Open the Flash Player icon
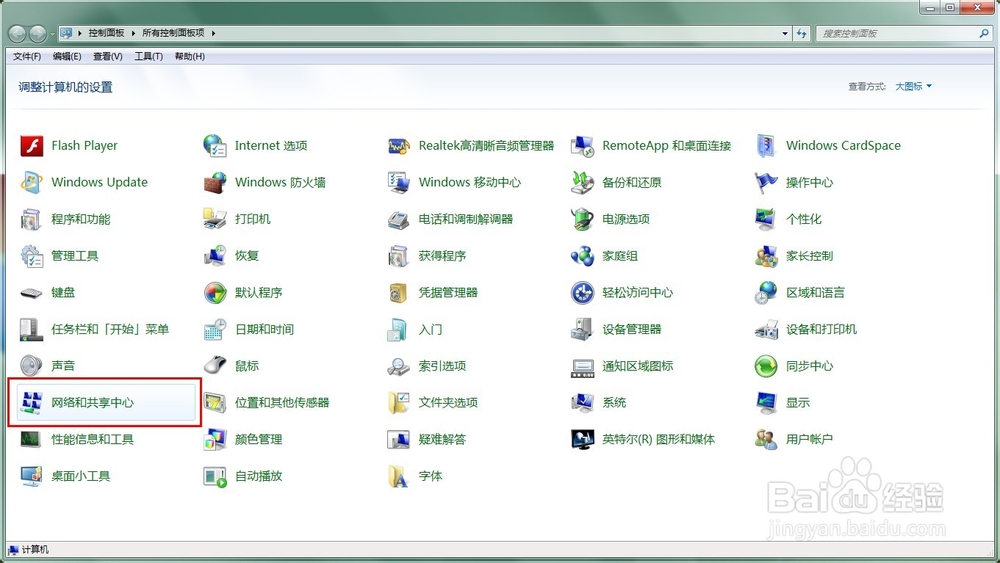Image resolution: width=1000 pixels, height=563 pixels. (31, 145)
